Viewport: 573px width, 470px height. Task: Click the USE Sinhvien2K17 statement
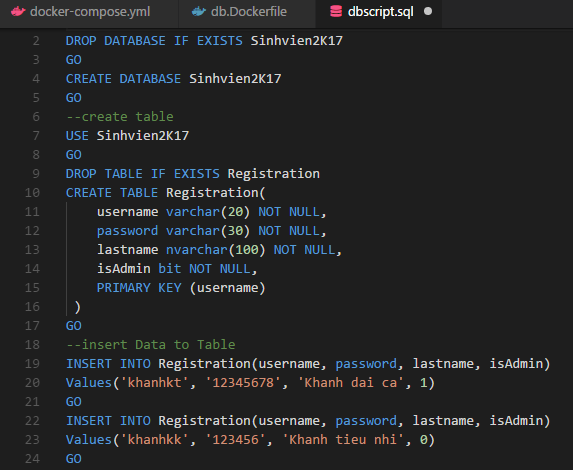pyautogui.click(x=127, y=136)
